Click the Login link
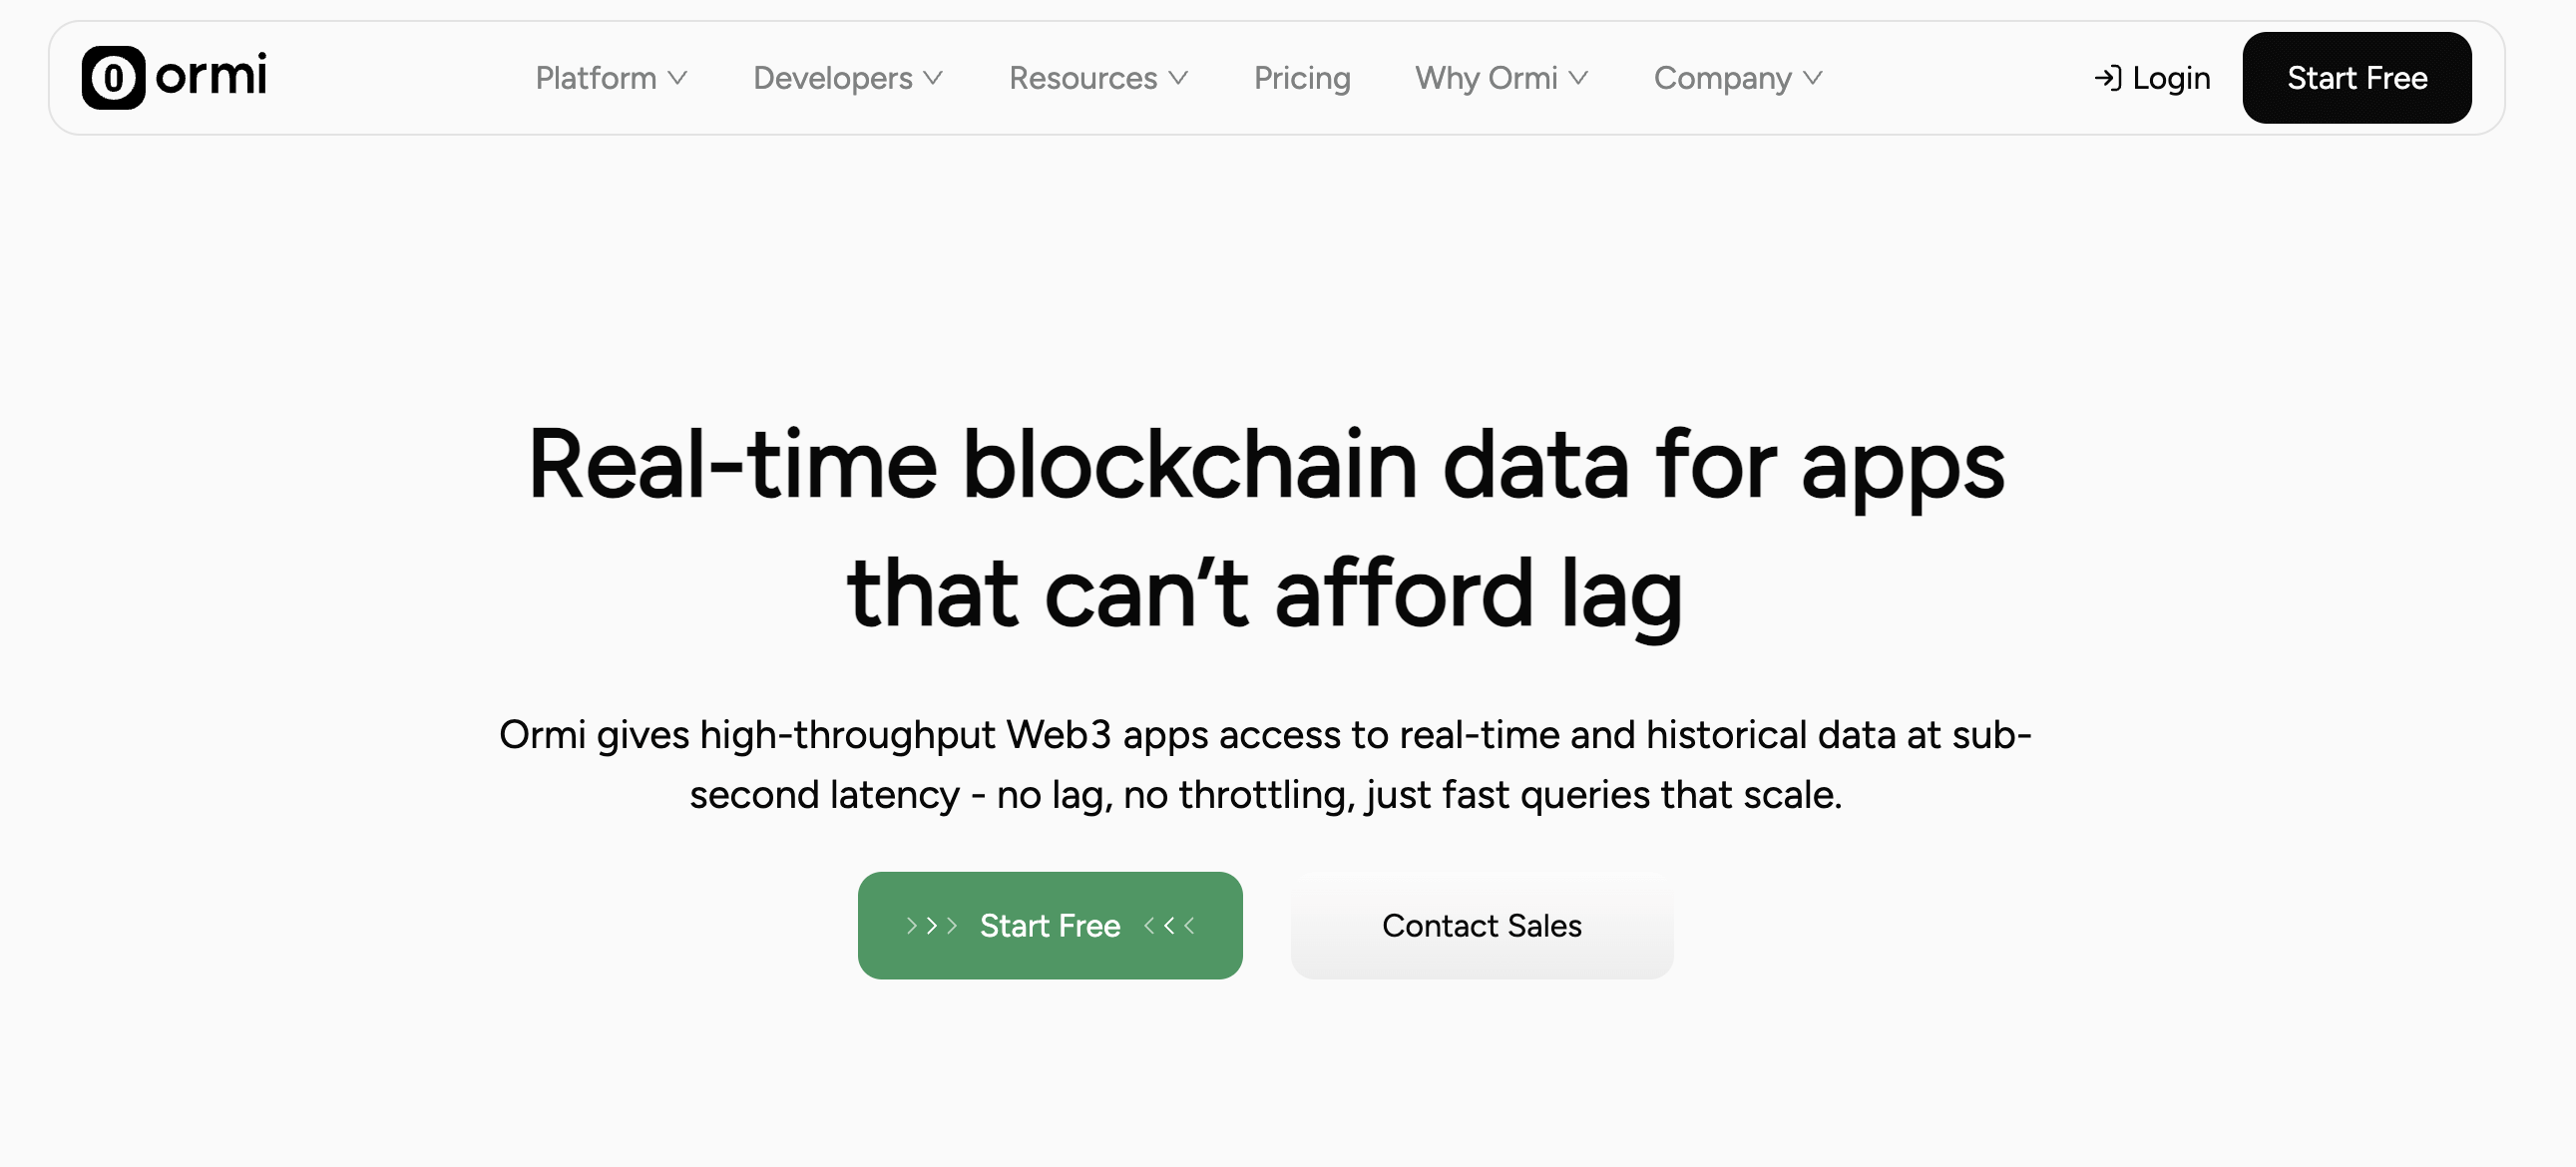The width and height of the screenshot is (2576, 1167). pyautogui.click(x=2170, y=78)
